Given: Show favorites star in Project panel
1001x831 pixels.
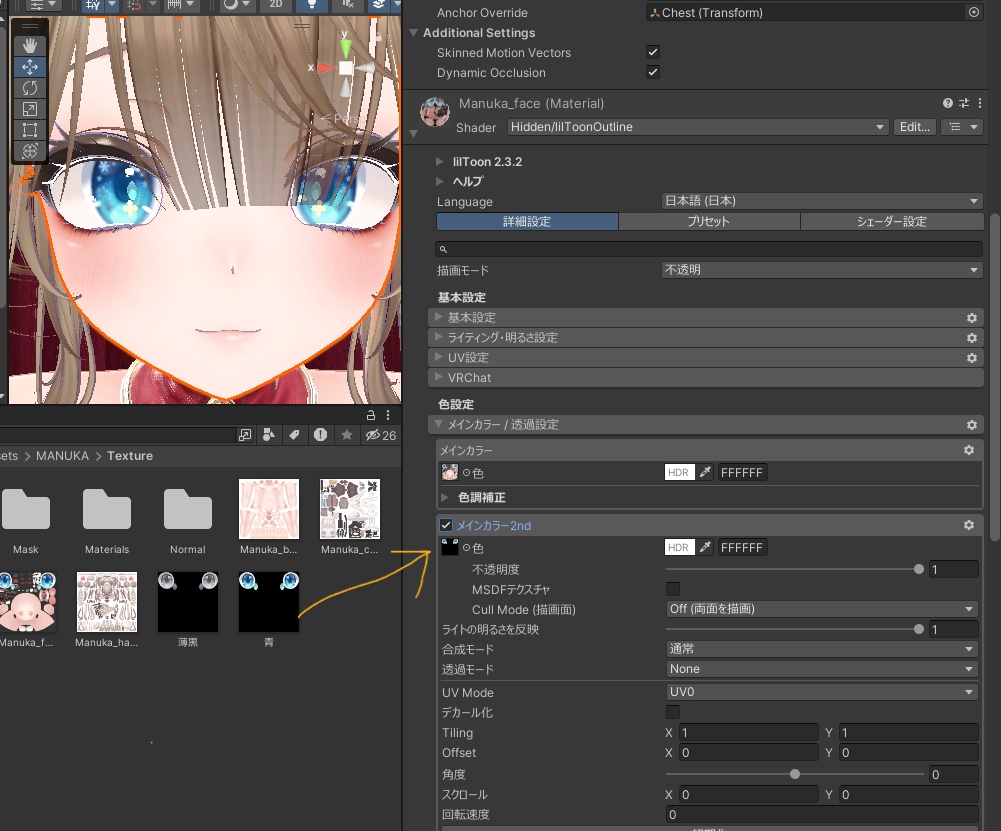Looking at the screenshot, I should pos(347,435).
